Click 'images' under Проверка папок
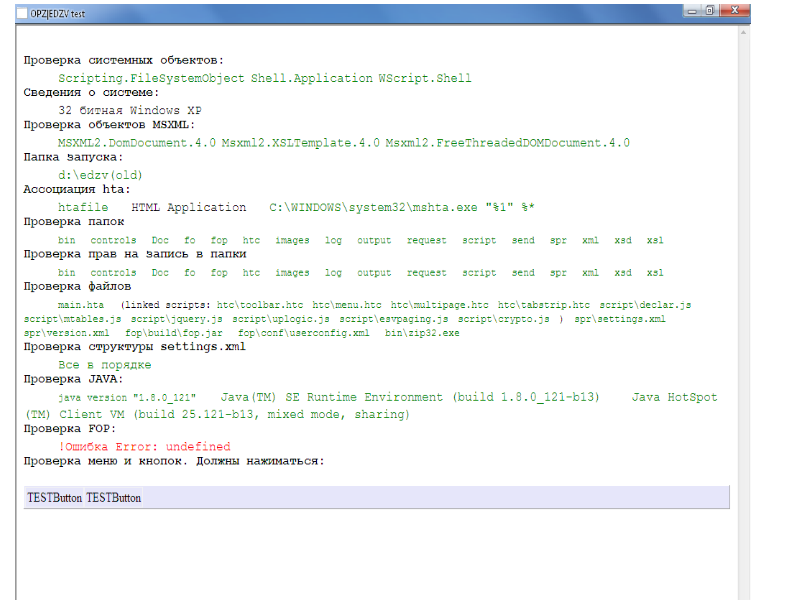The height and width of the screenshot is (600, 800). [x=292, y=240]
